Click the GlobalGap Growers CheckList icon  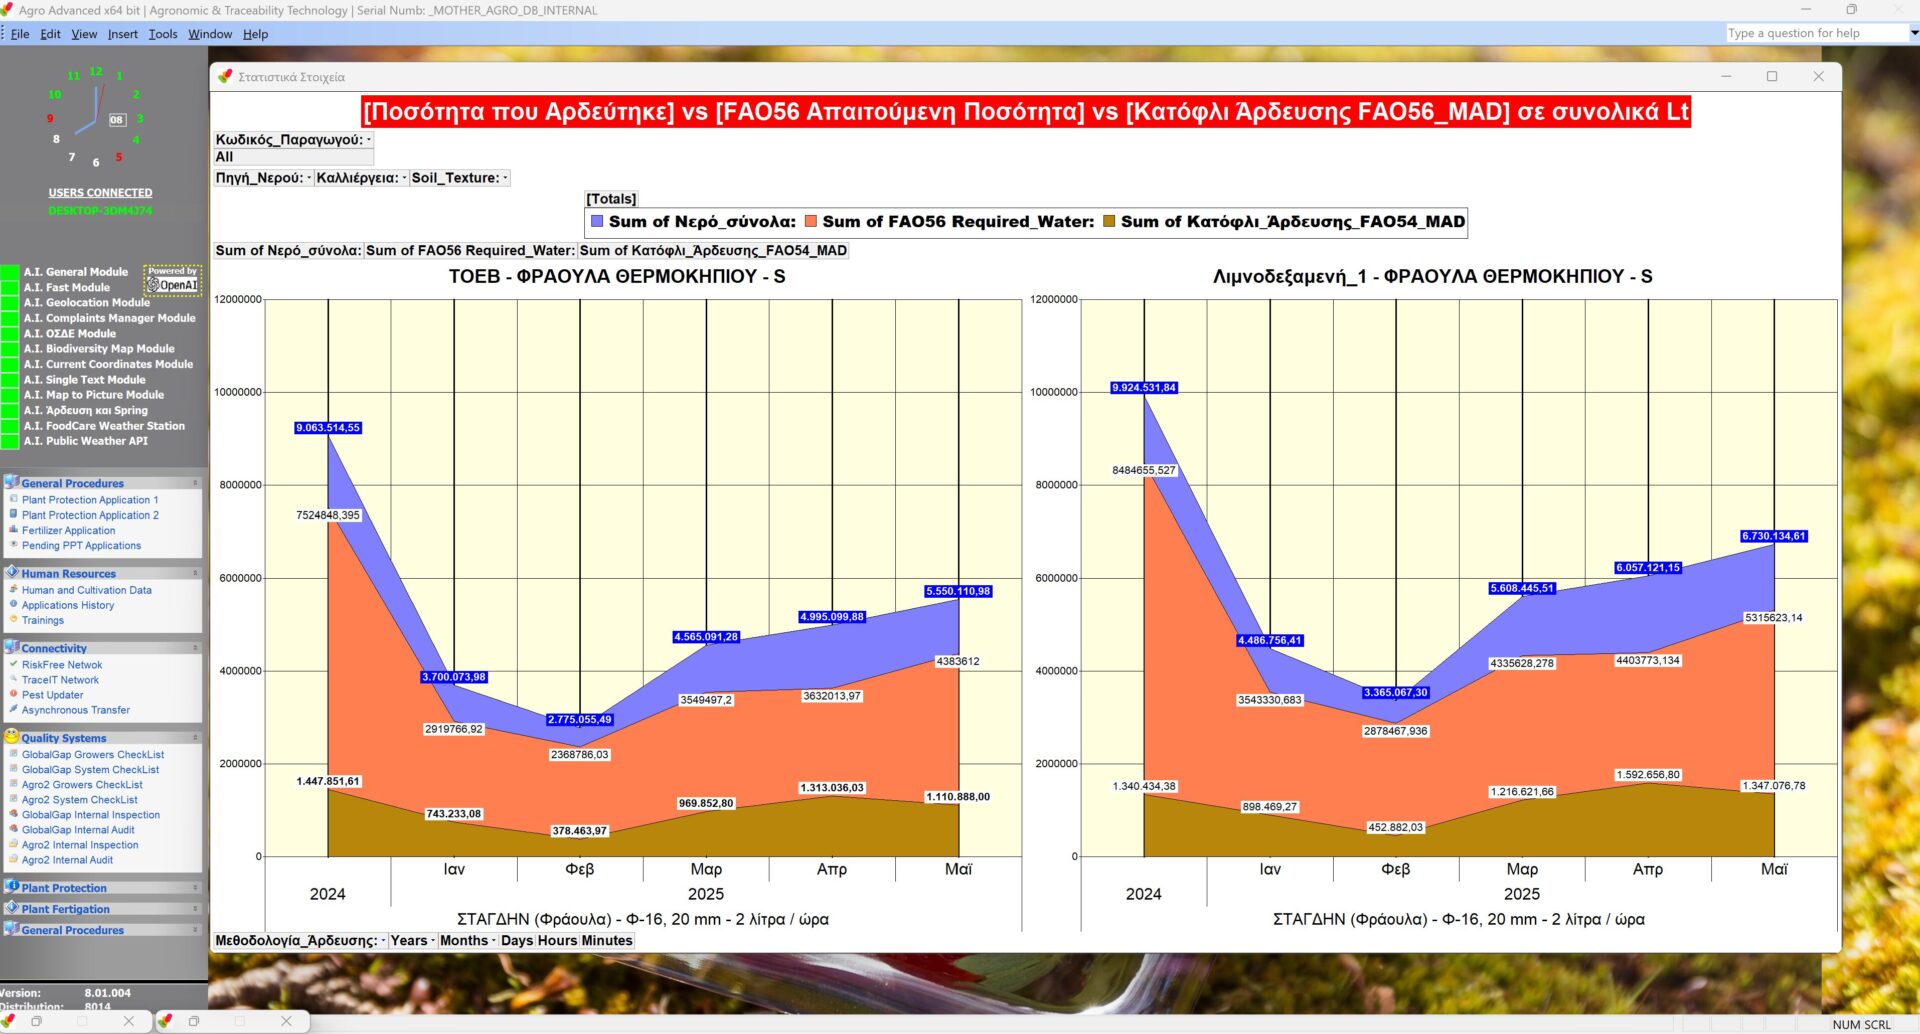coord(14,754)
